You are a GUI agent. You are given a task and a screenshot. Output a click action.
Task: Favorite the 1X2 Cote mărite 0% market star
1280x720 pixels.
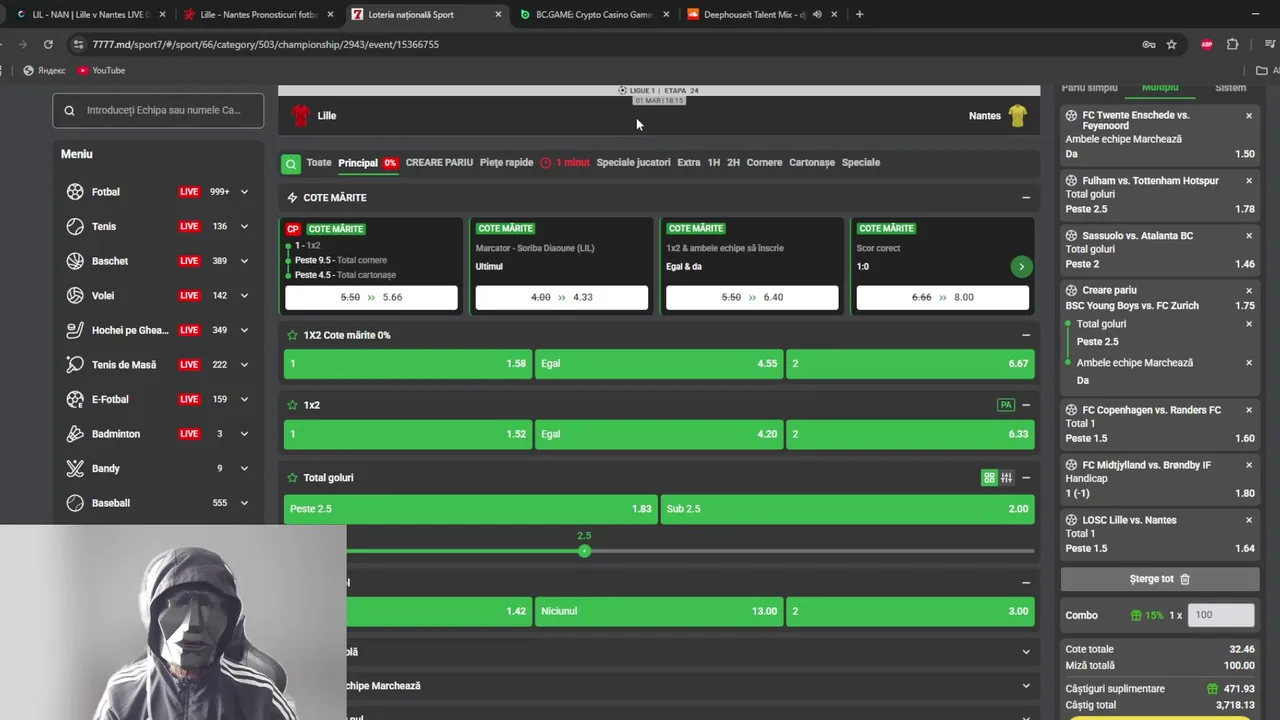[x=292, y=335]
